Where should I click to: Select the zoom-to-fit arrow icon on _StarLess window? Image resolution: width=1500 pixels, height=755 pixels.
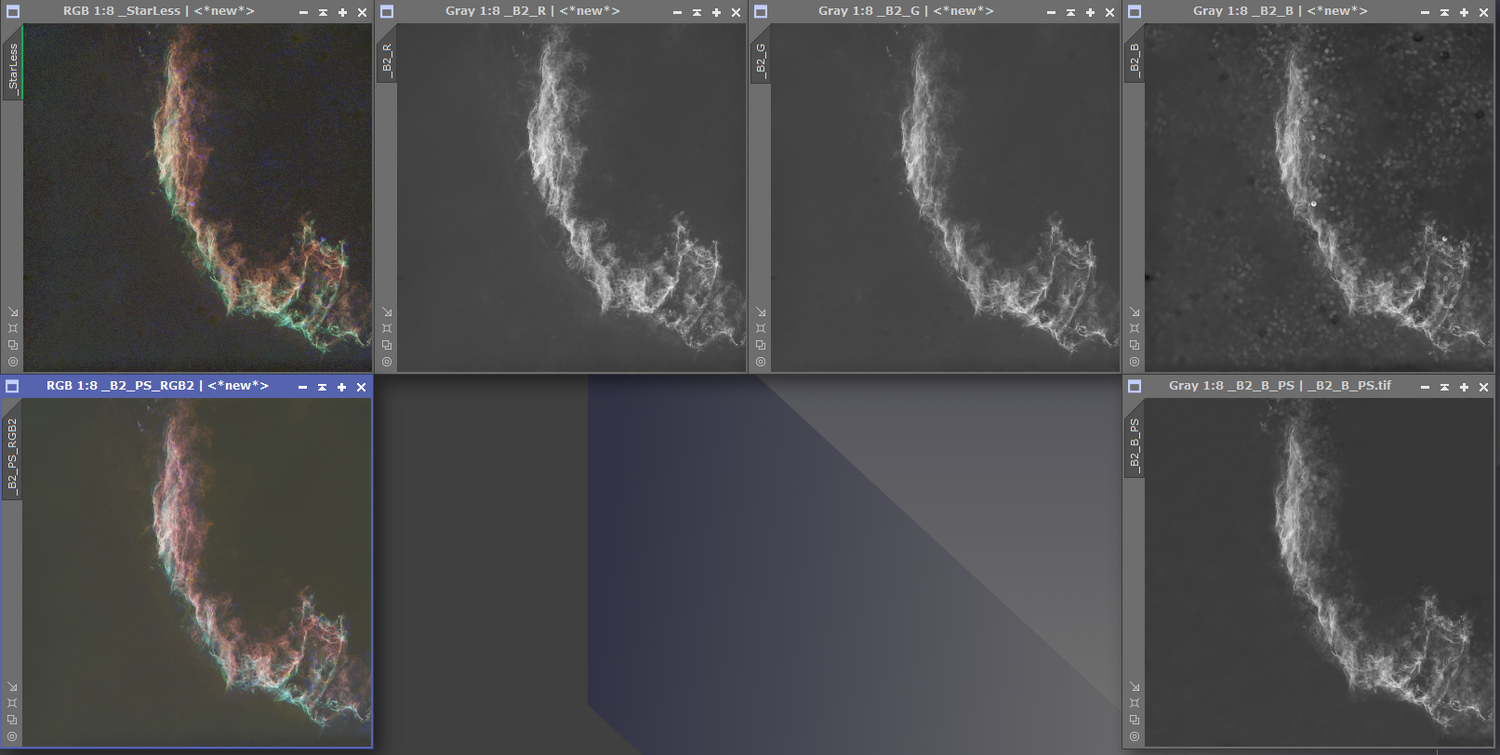[x=12, y=311]
